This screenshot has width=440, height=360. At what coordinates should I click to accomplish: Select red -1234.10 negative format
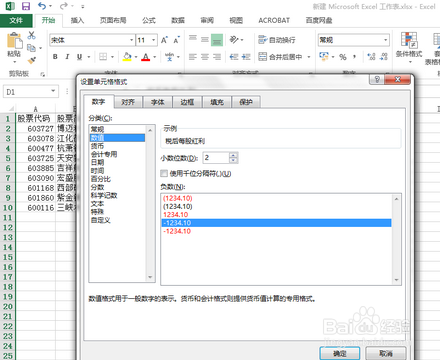click(177, 231)
